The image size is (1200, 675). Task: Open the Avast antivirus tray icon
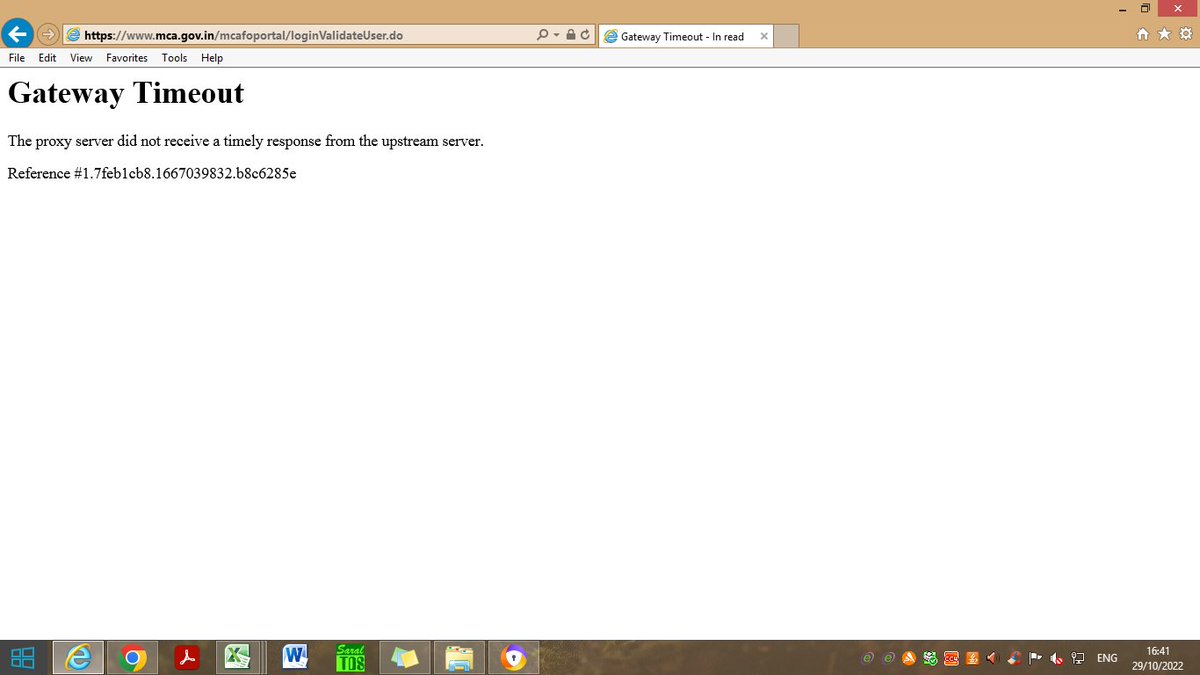coord(910,658)
